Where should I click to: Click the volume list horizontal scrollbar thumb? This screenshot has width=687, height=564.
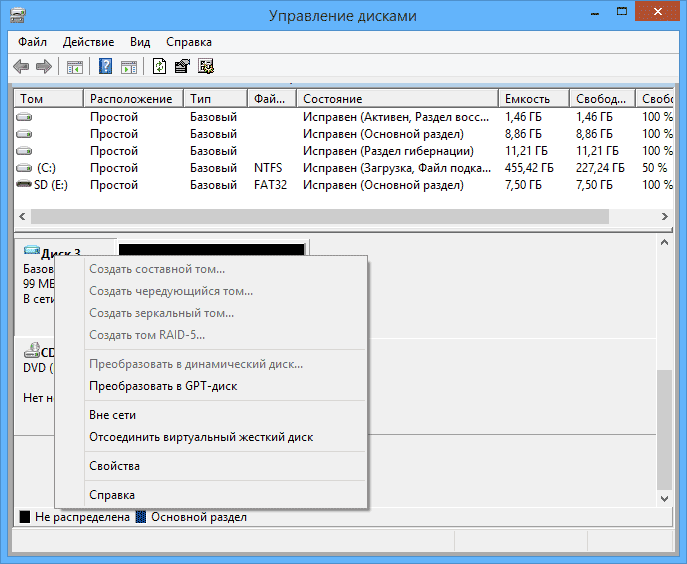coord(320,216)
